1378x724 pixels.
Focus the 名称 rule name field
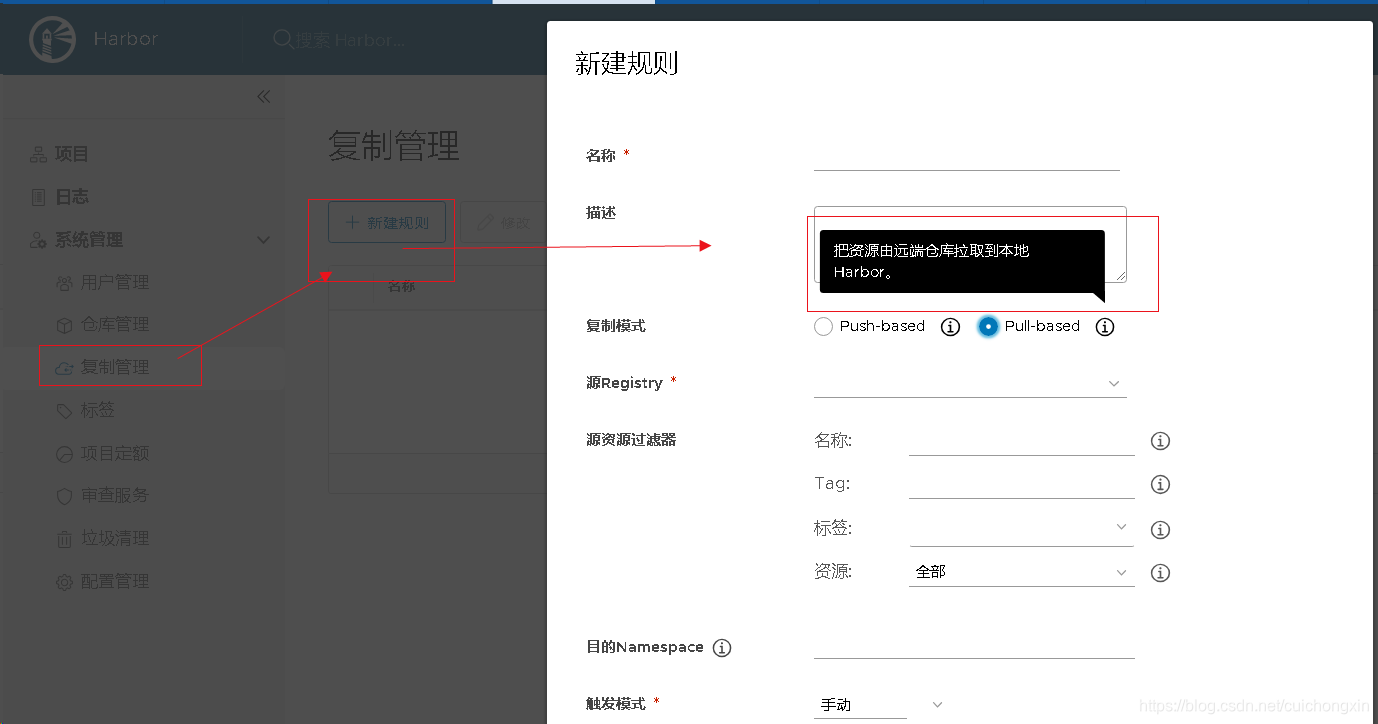pos(966,156)
